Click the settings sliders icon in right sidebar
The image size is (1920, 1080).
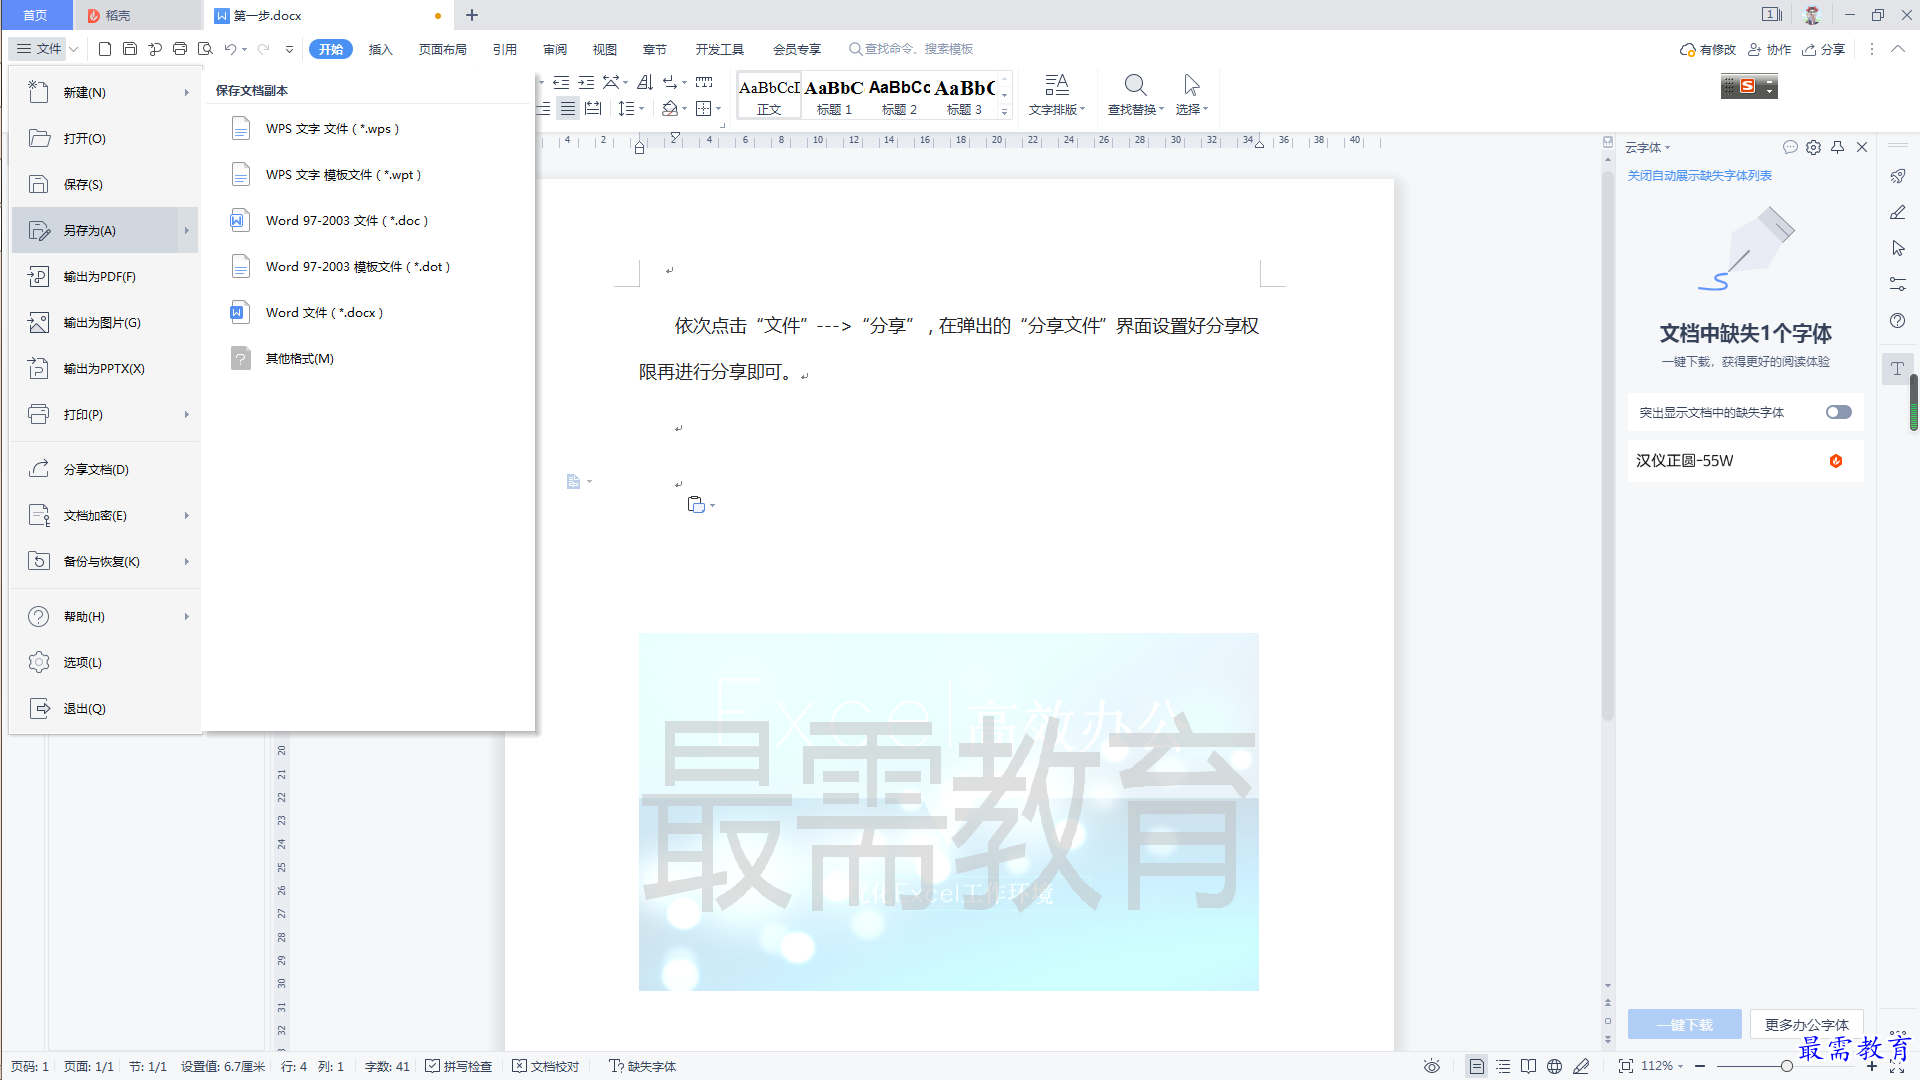(1897, 284)
